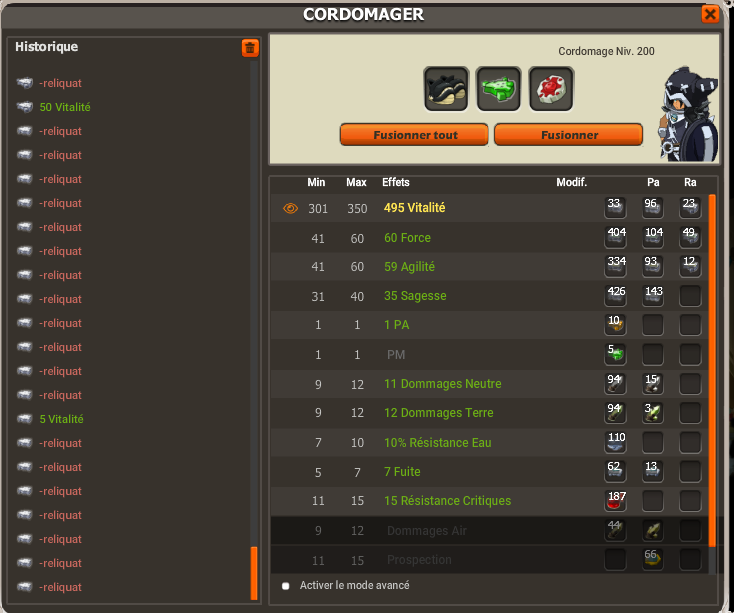Apply the 5 PM rune
This screenshot has height=613, width=734.
point(615,354)
